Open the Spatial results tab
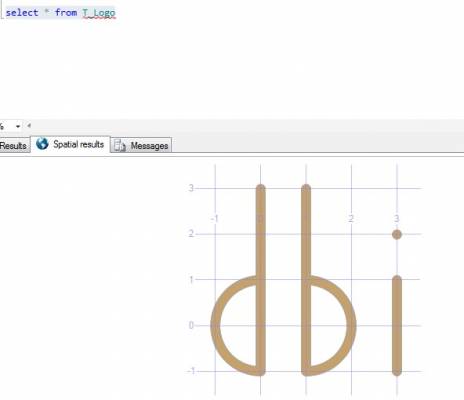This screenshot has height=400, width=464. click(70, 144)
